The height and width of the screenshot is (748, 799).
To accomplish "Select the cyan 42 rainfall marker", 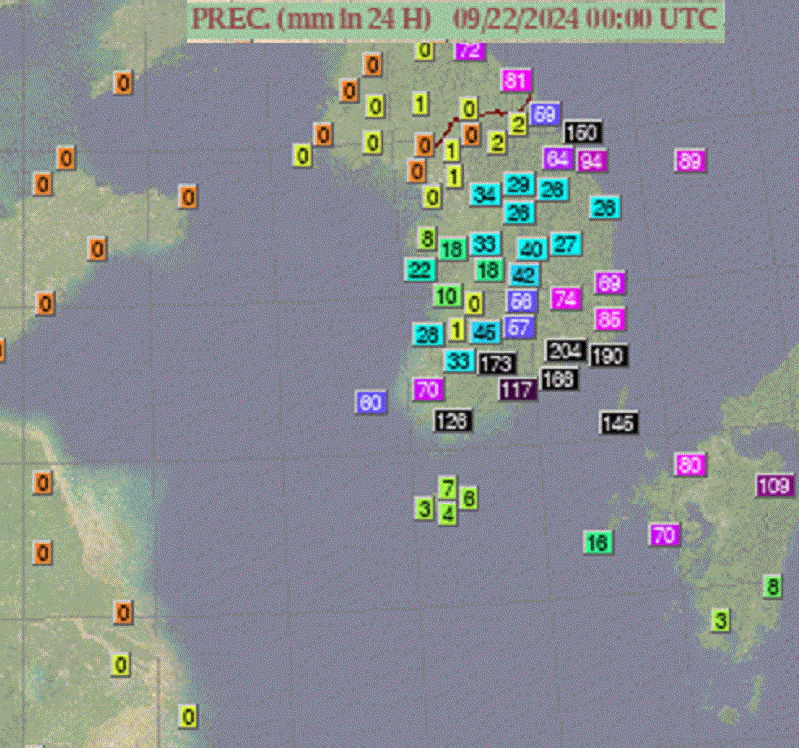I will coord(524,275).
